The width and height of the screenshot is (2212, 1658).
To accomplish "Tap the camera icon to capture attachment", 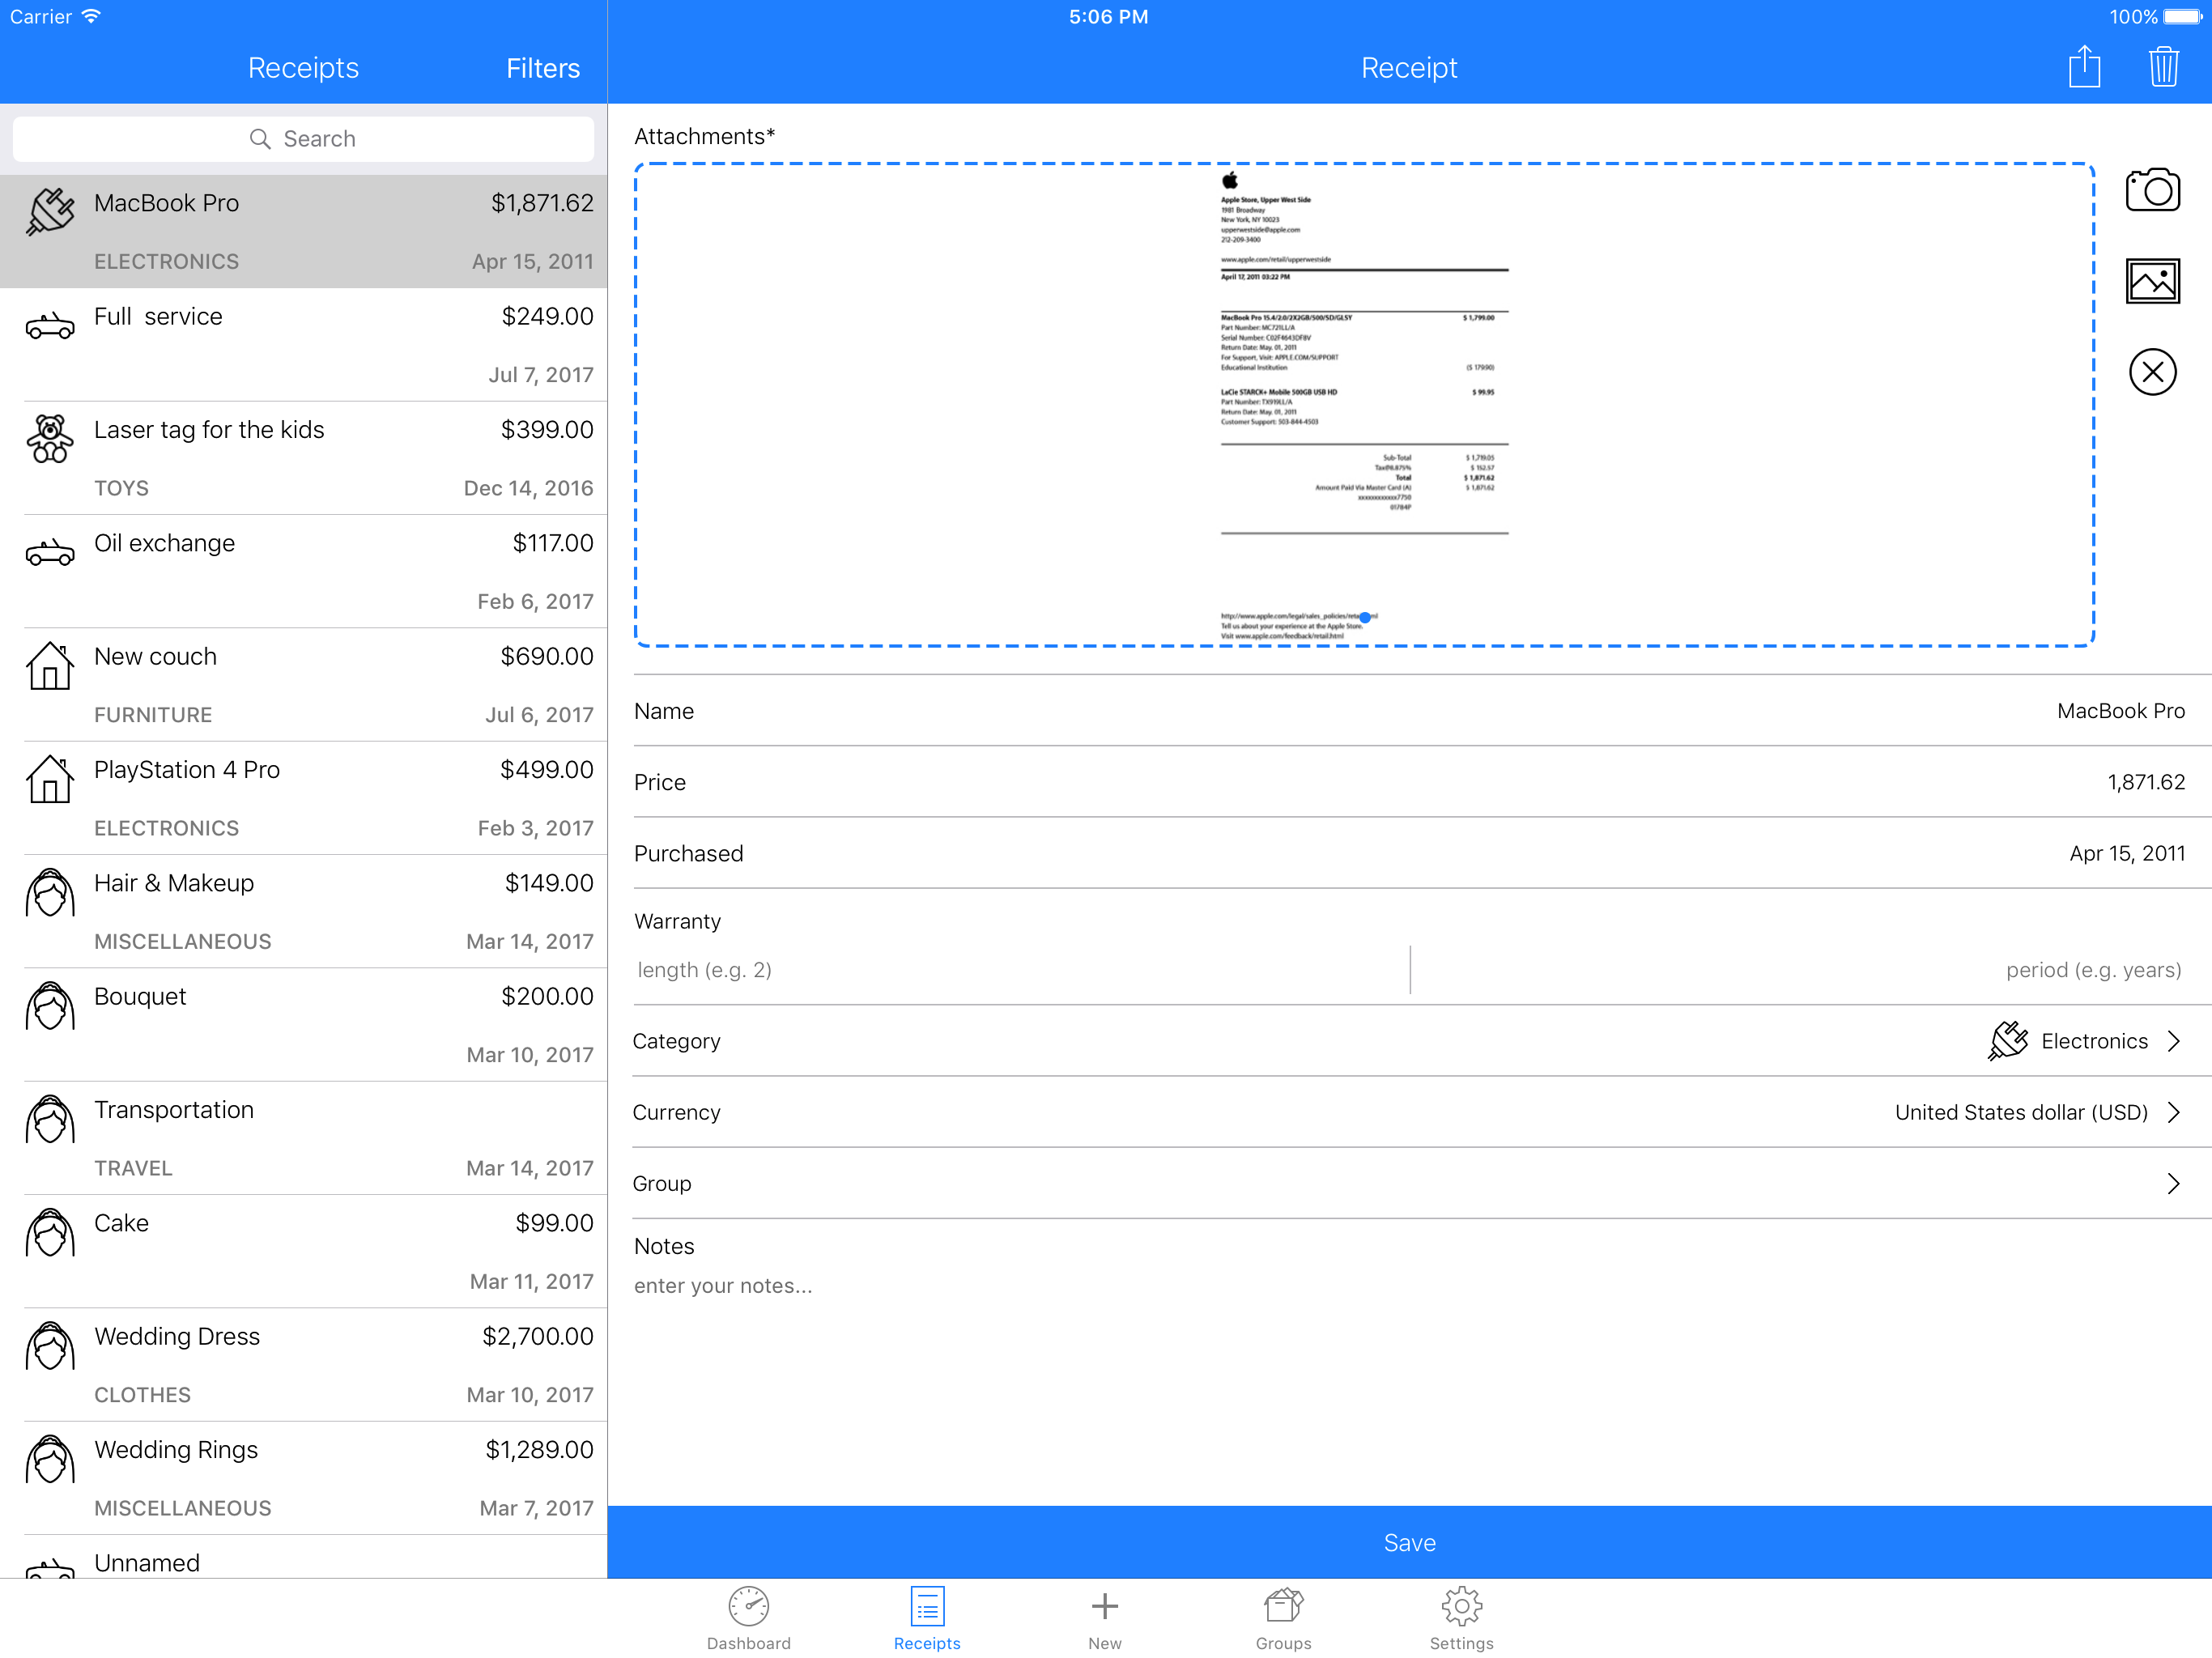I will [2151, 190].
